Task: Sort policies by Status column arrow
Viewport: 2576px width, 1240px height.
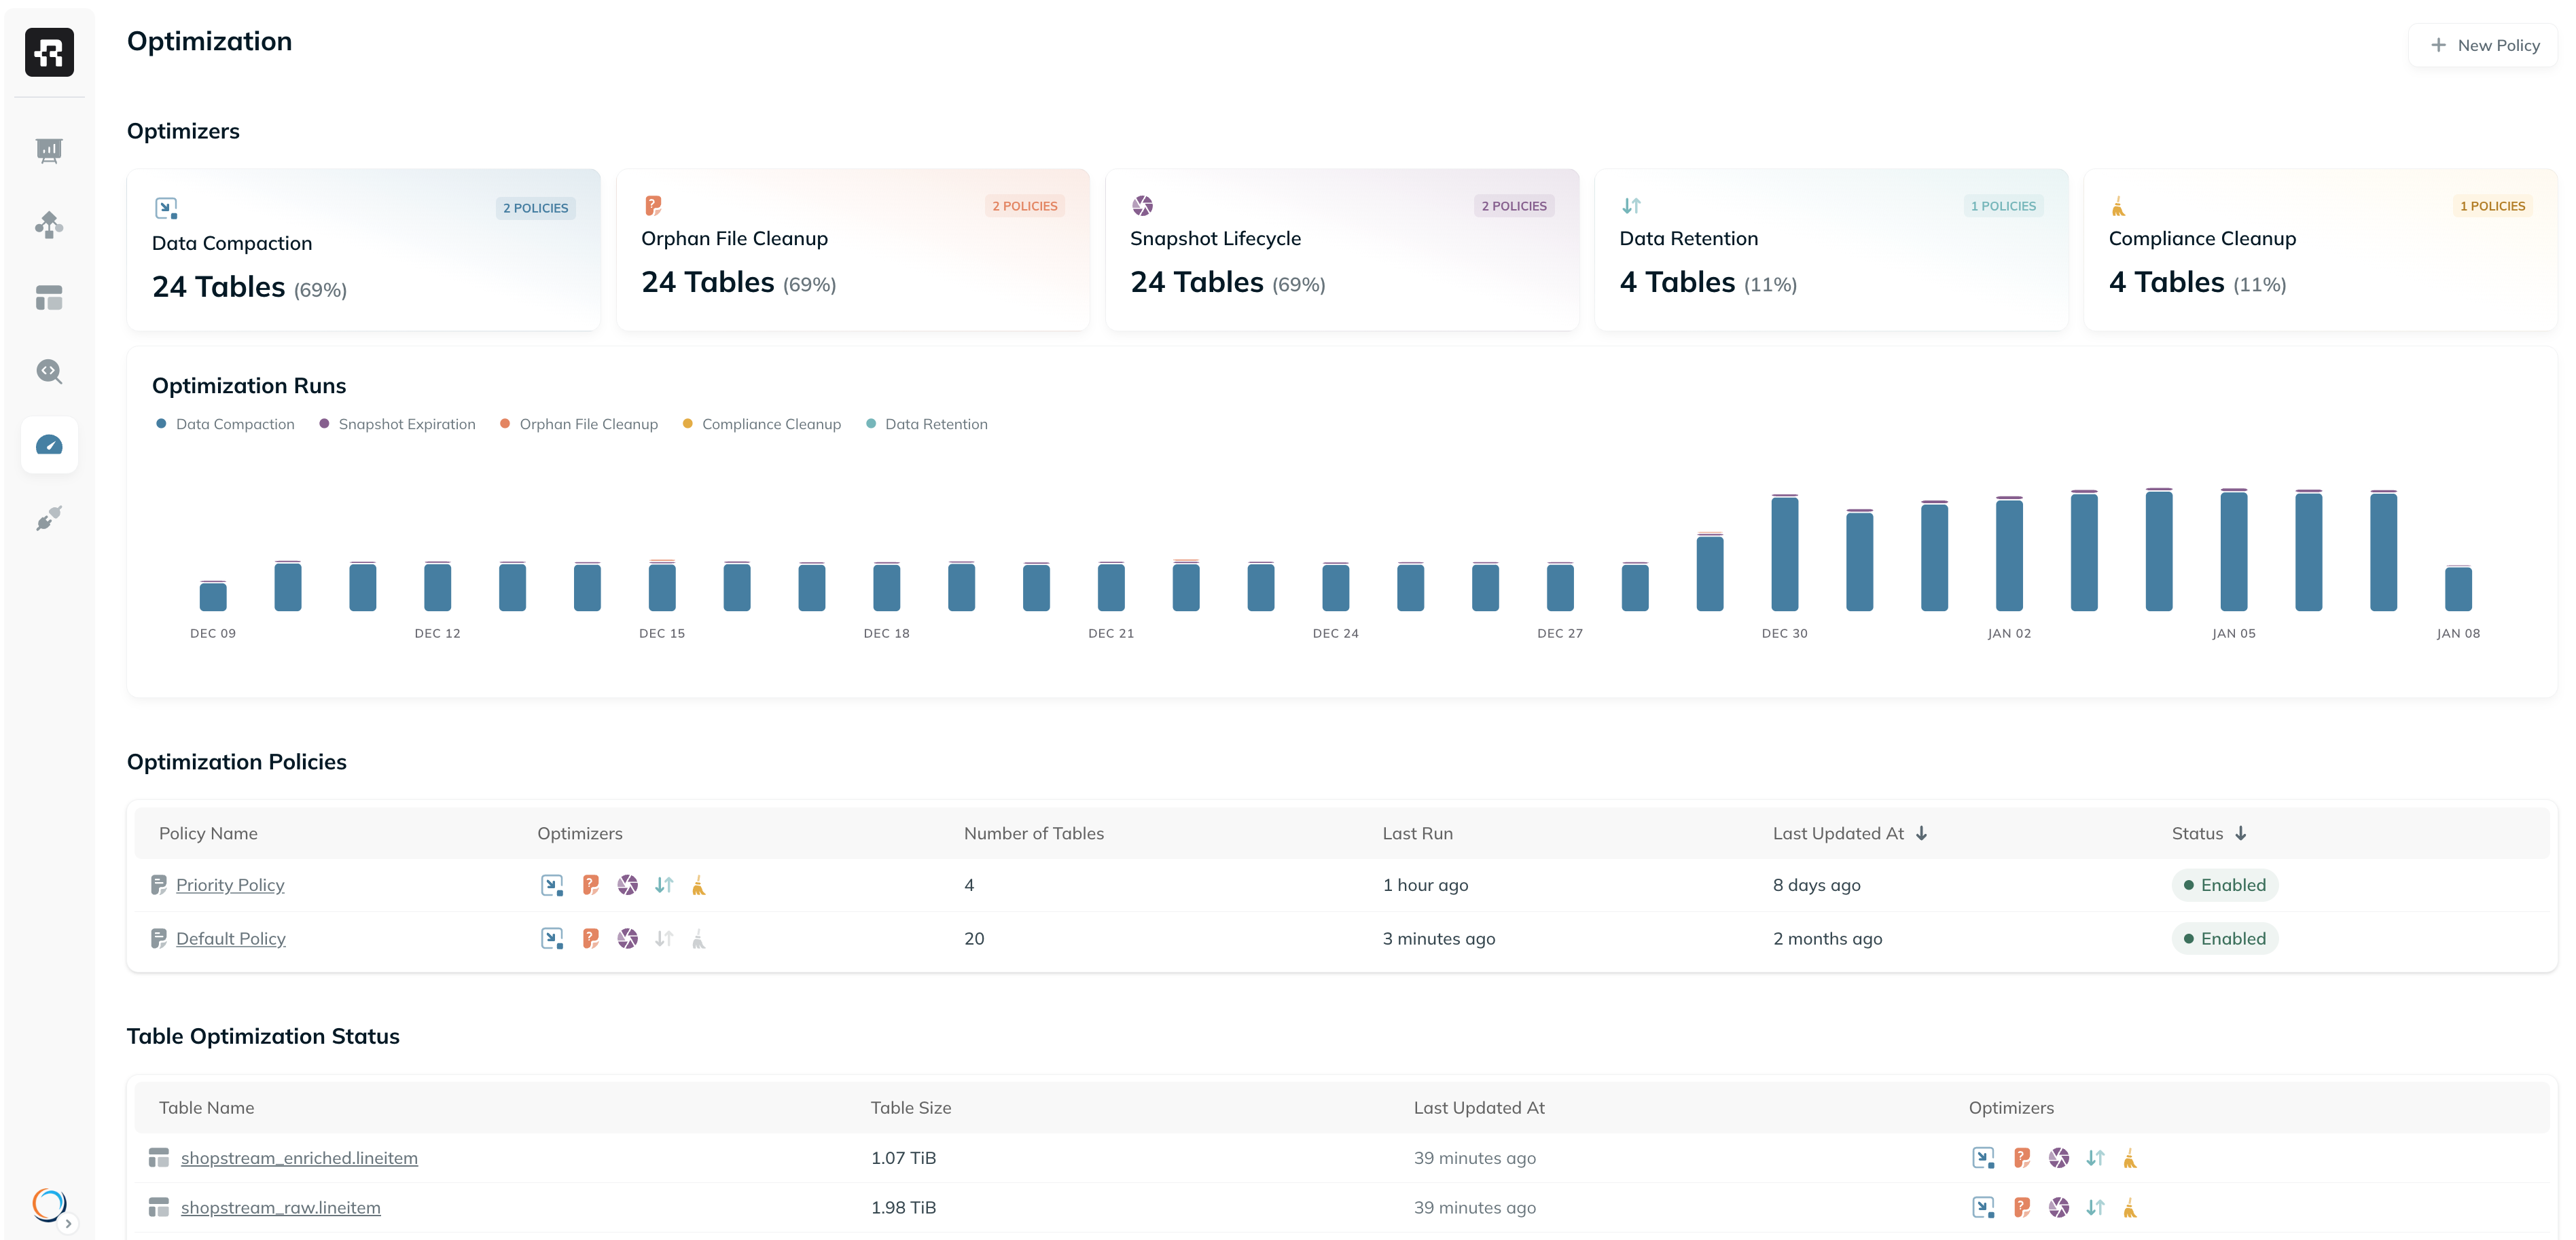Action: (2241, 834)
